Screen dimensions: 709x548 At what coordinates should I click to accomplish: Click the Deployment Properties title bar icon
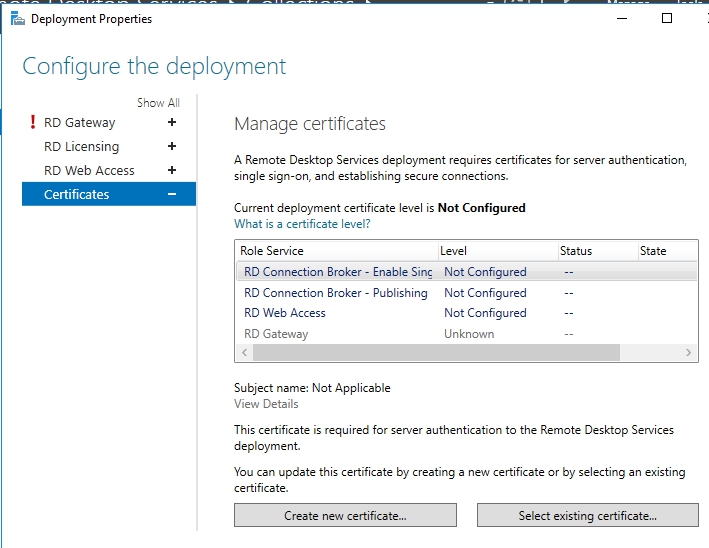(x=17, y=18)
